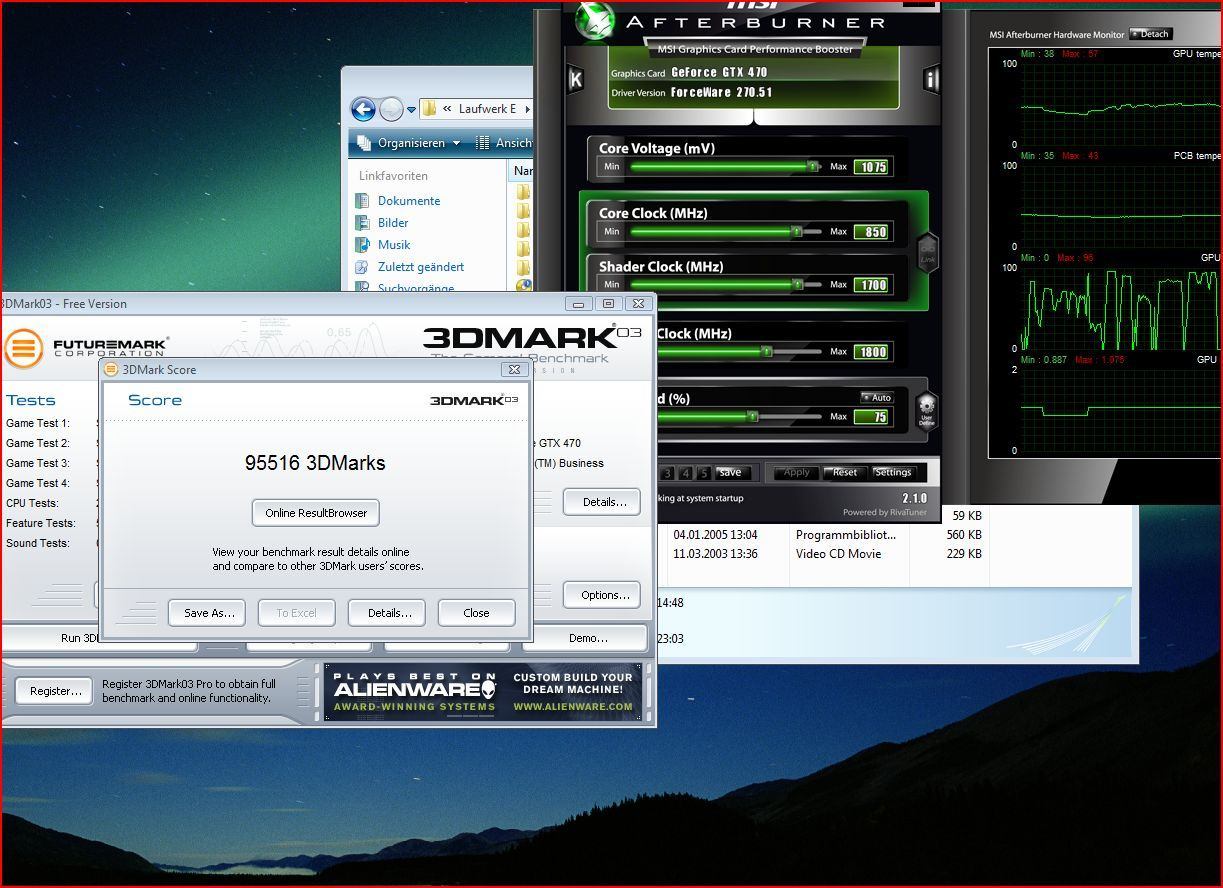Click Save As in the score dialog
The width and height of the screenshot is (1223, 888).
pos(209,613)
